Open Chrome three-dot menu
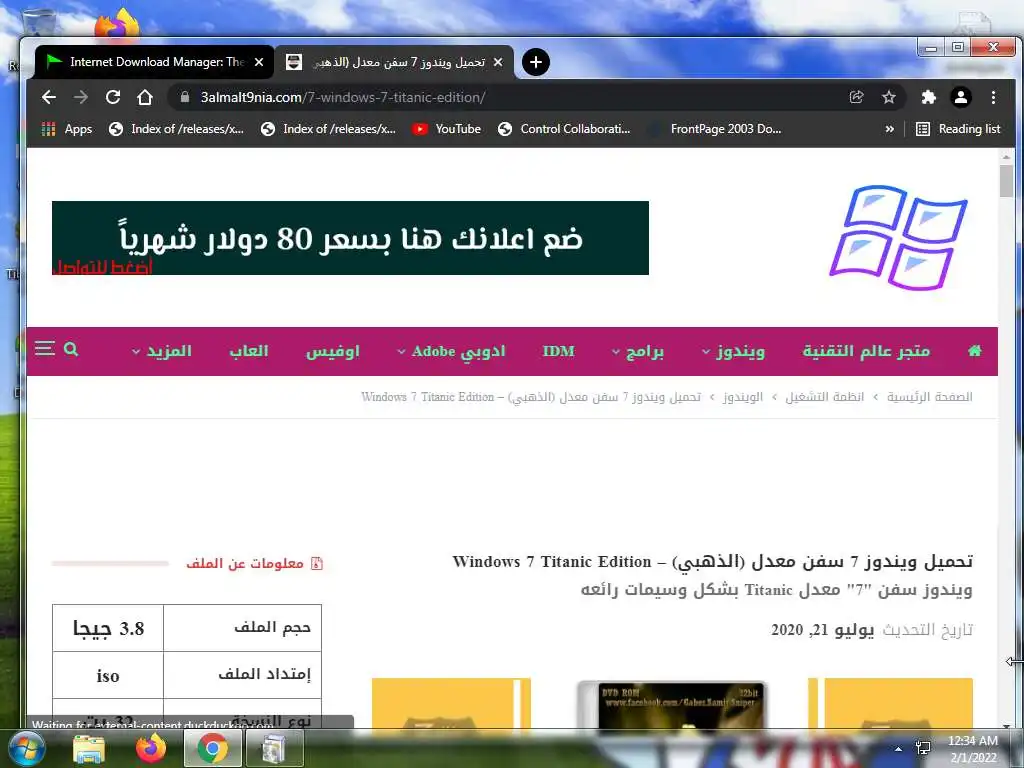 point(993,97)
